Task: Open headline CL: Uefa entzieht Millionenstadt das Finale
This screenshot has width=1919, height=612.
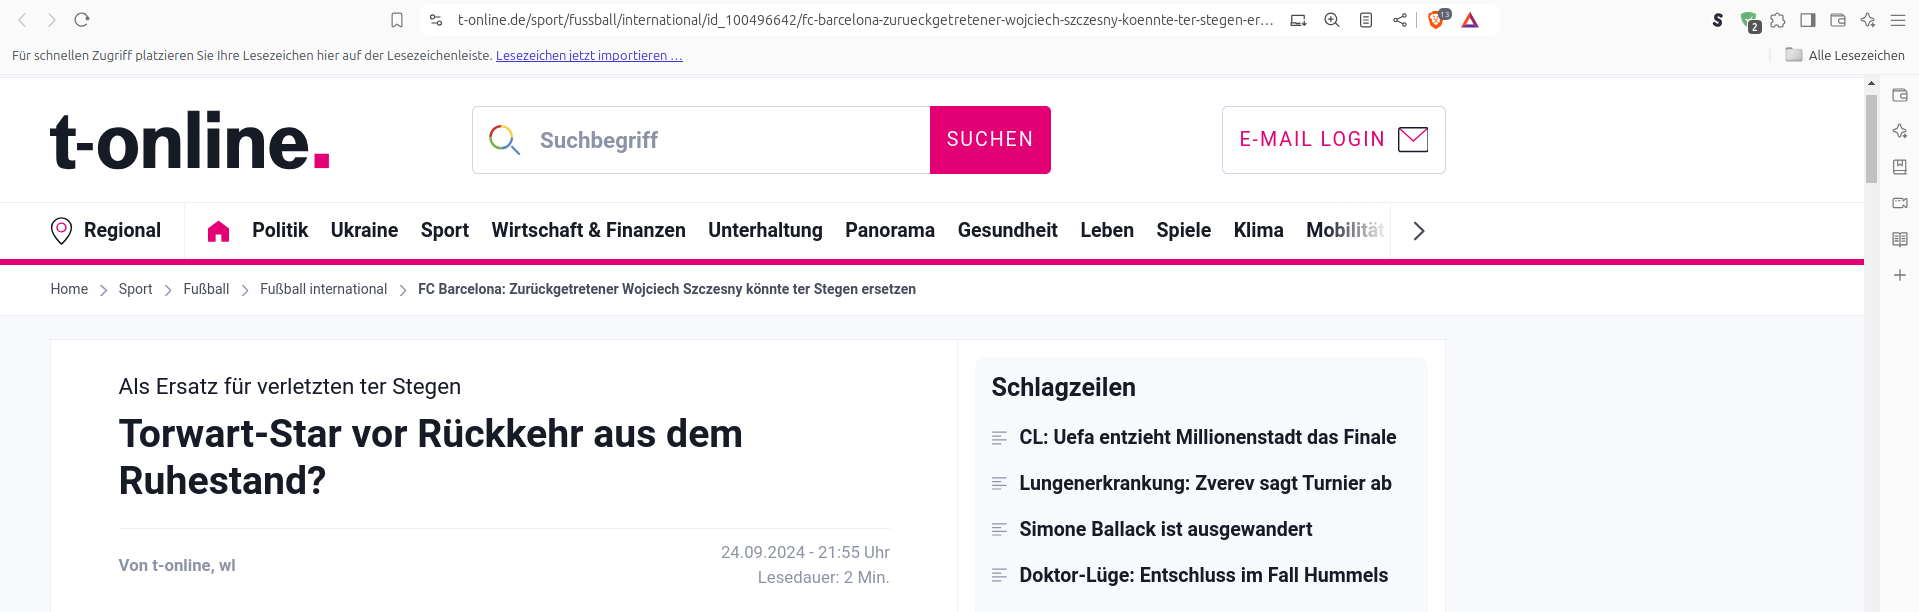Action: tap(1207, 437)
